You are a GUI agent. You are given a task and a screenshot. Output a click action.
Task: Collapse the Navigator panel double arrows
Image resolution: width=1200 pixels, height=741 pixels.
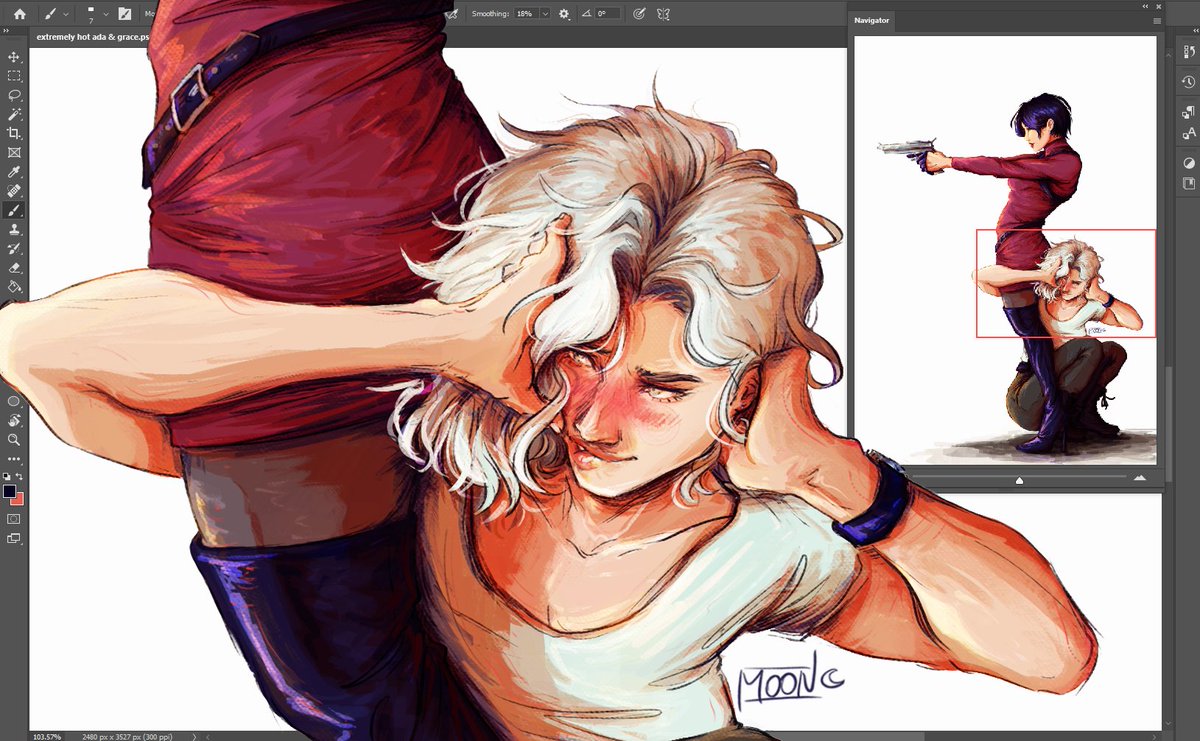1145,6
